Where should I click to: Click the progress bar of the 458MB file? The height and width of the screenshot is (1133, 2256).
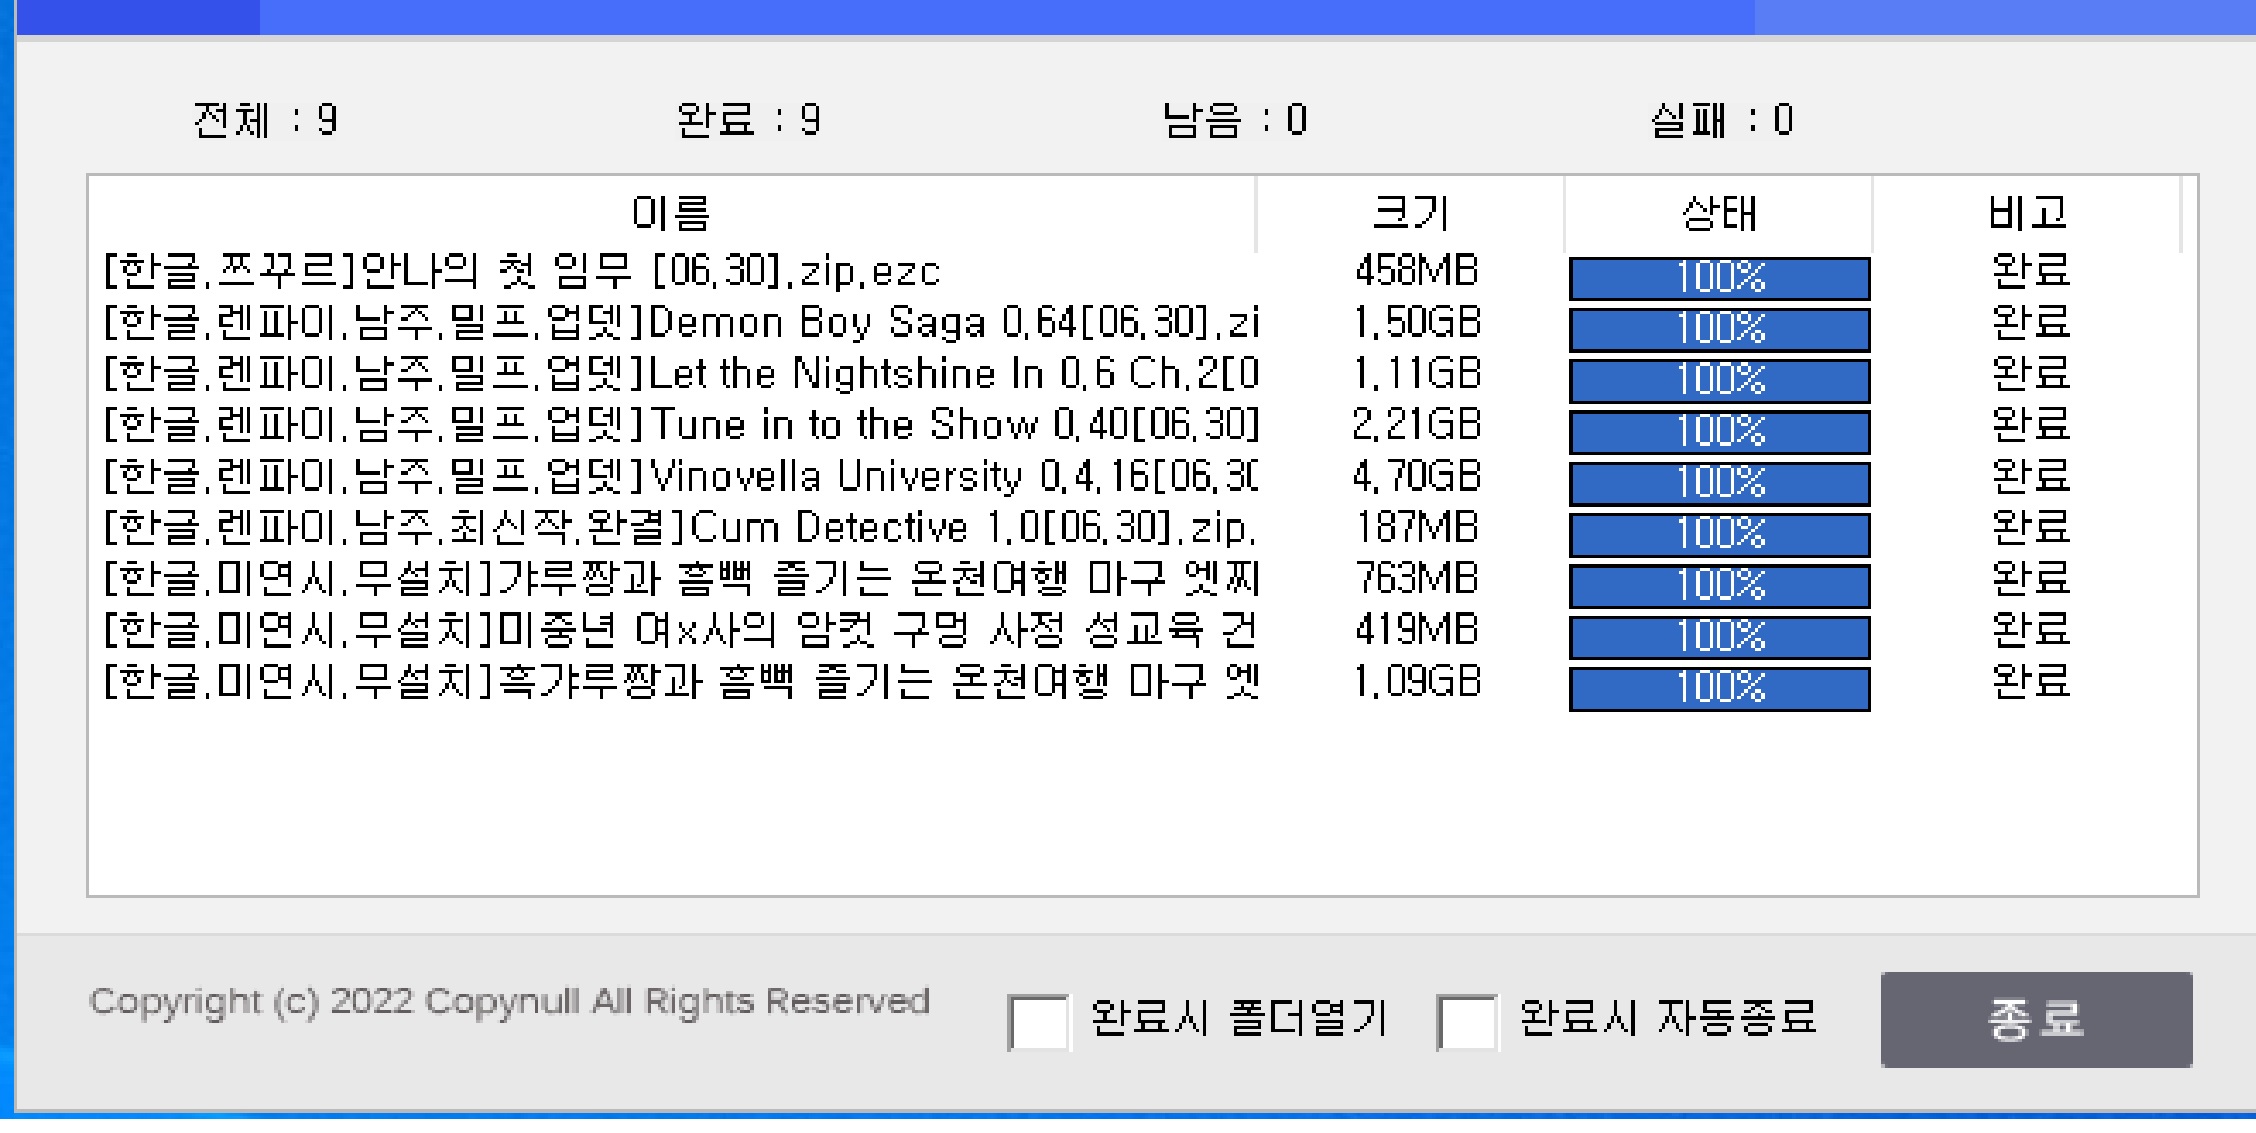(1719, 278)
